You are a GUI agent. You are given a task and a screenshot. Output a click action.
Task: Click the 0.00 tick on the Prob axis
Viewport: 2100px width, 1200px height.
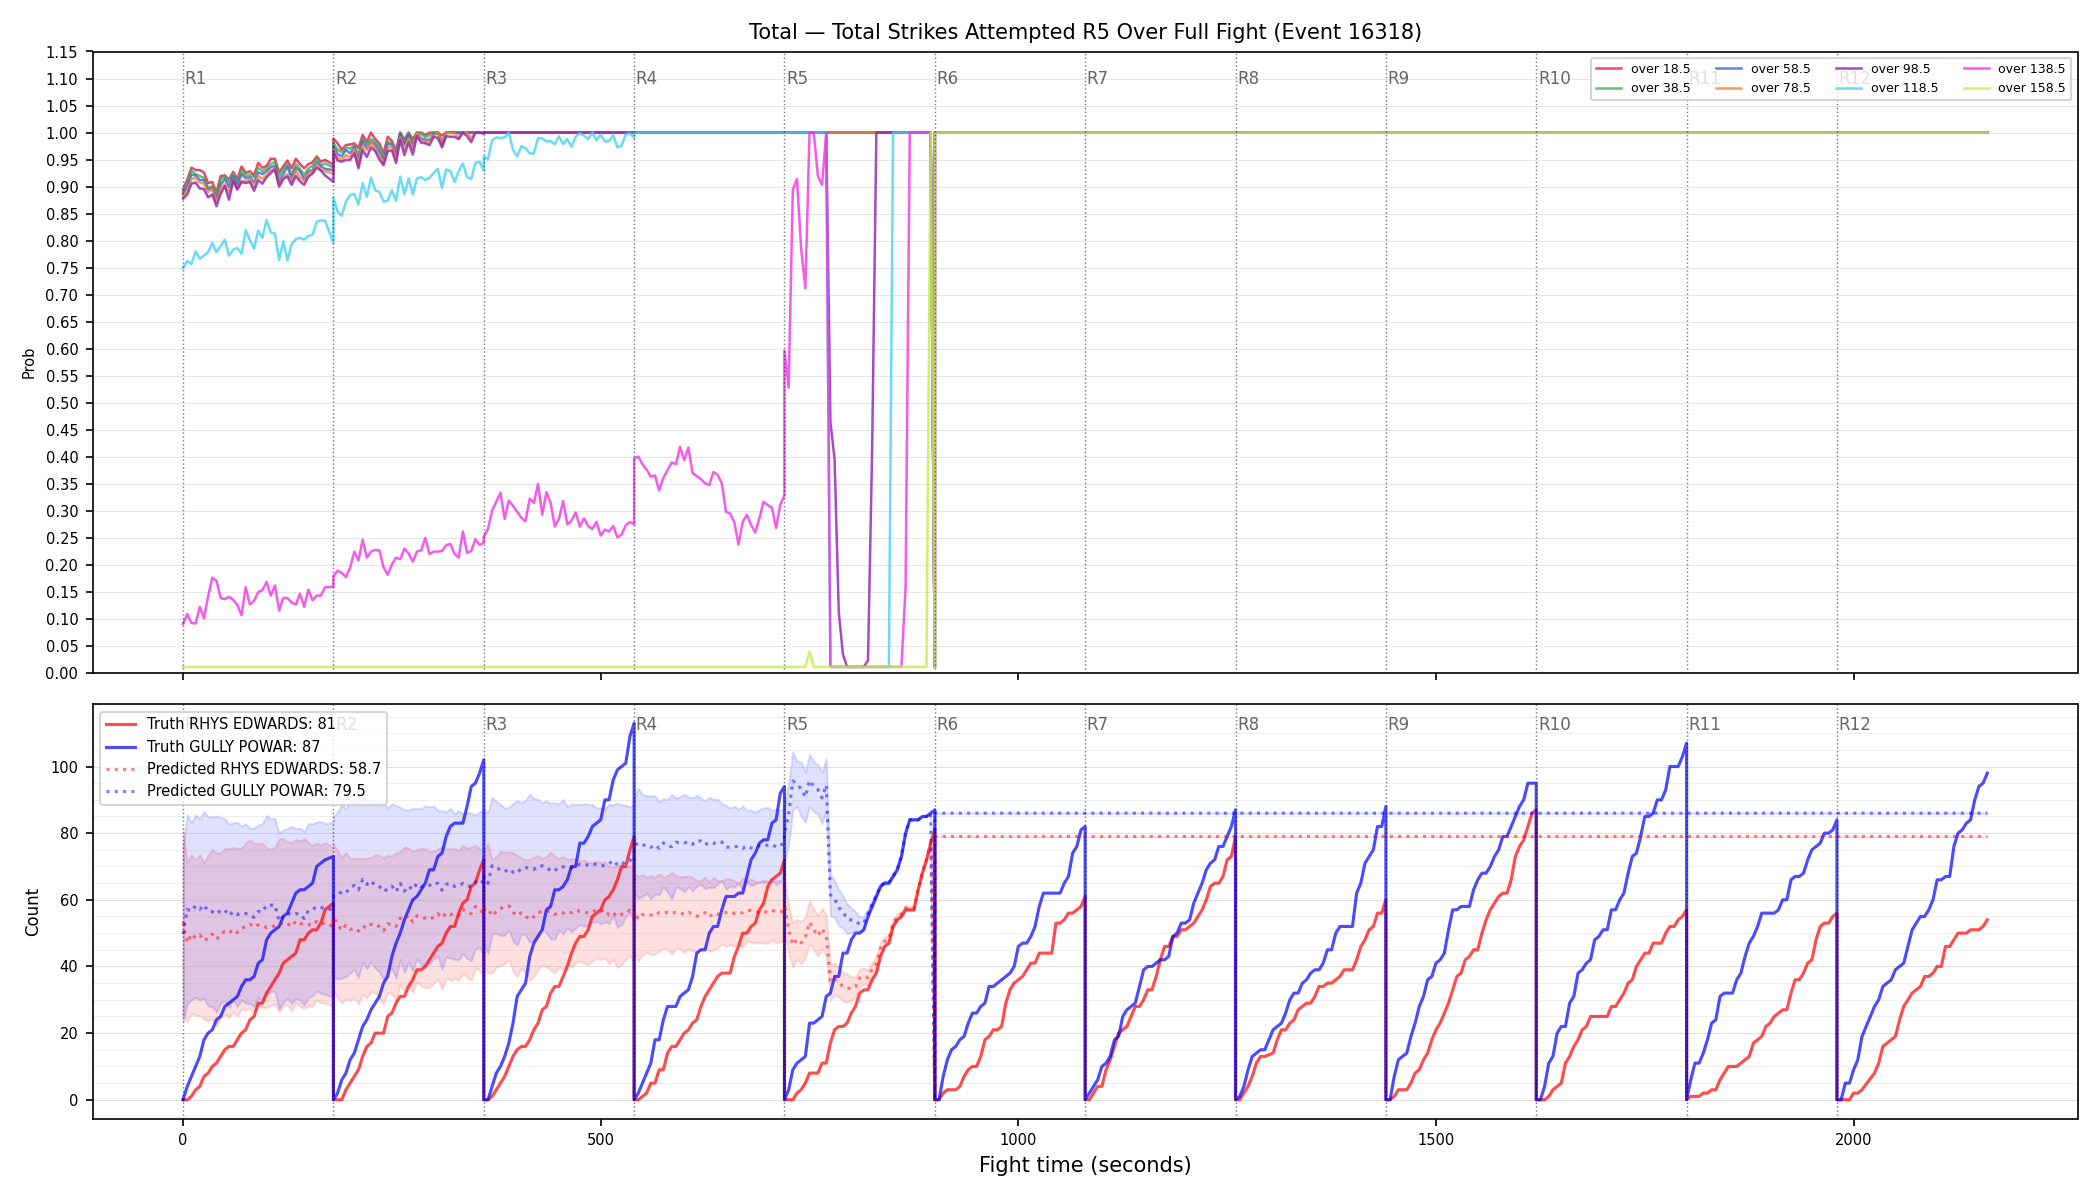point(62,673)
